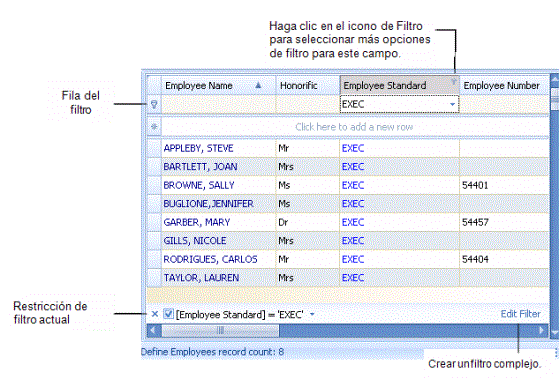The height and width of the screenshot is (387, 559).
Task: Click the Ms honorific for BROWNE, SALLY
Action: 284,185
